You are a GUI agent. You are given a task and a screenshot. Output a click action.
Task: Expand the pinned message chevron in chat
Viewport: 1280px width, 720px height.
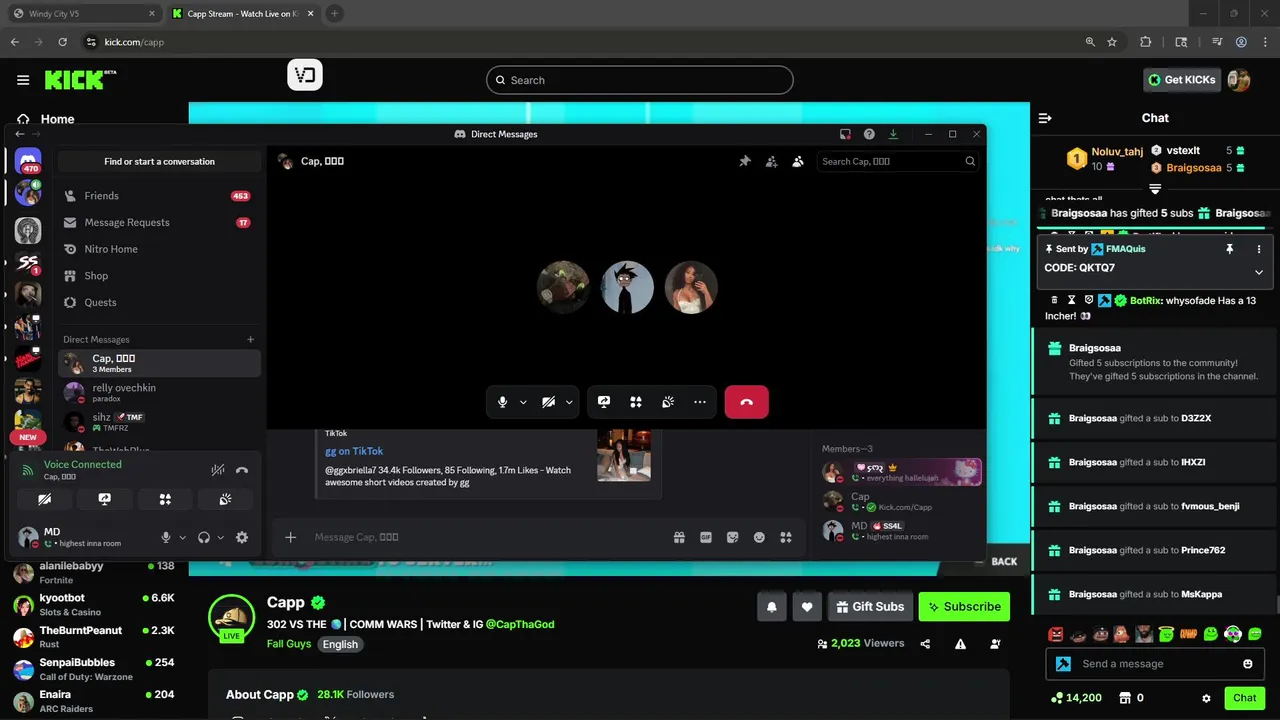click(1259, 272)
